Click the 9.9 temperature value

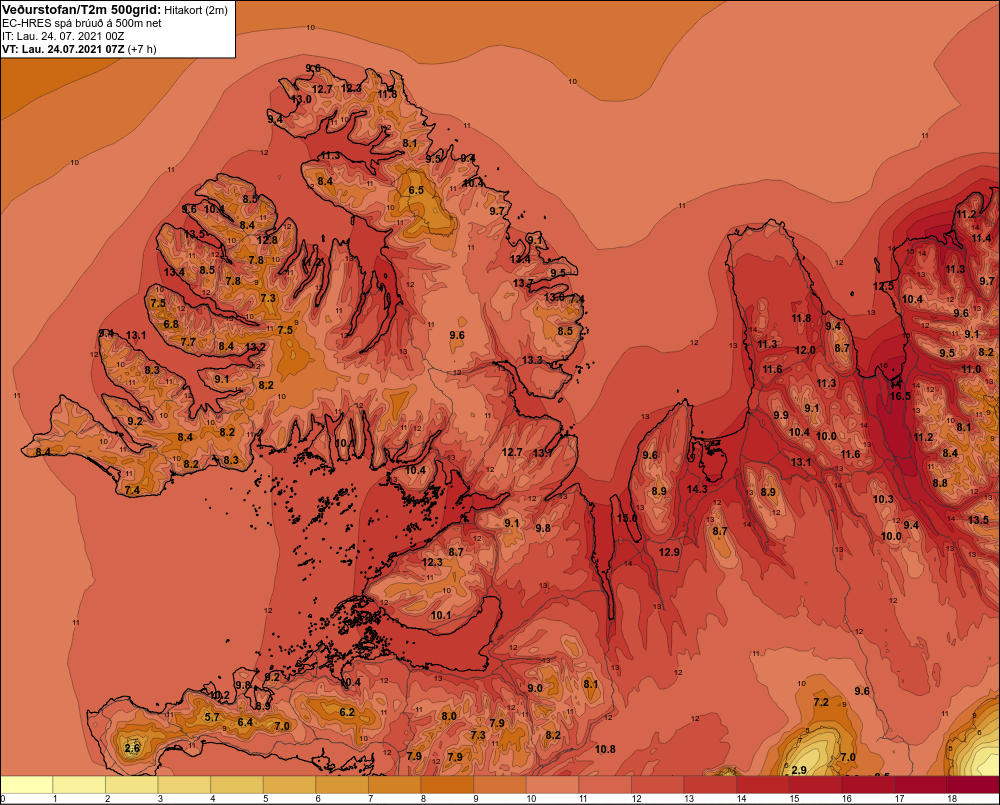(781, 415)
